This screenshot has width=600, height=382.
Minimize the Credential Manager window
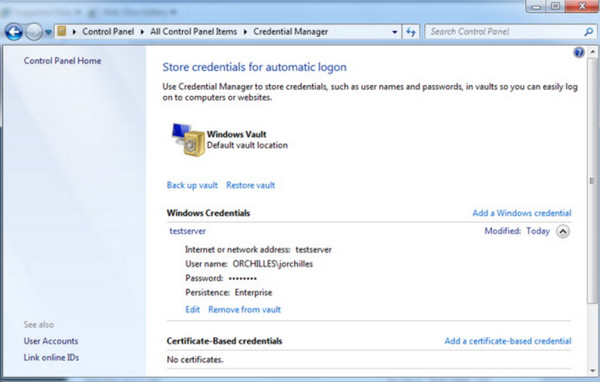(536, 7)
